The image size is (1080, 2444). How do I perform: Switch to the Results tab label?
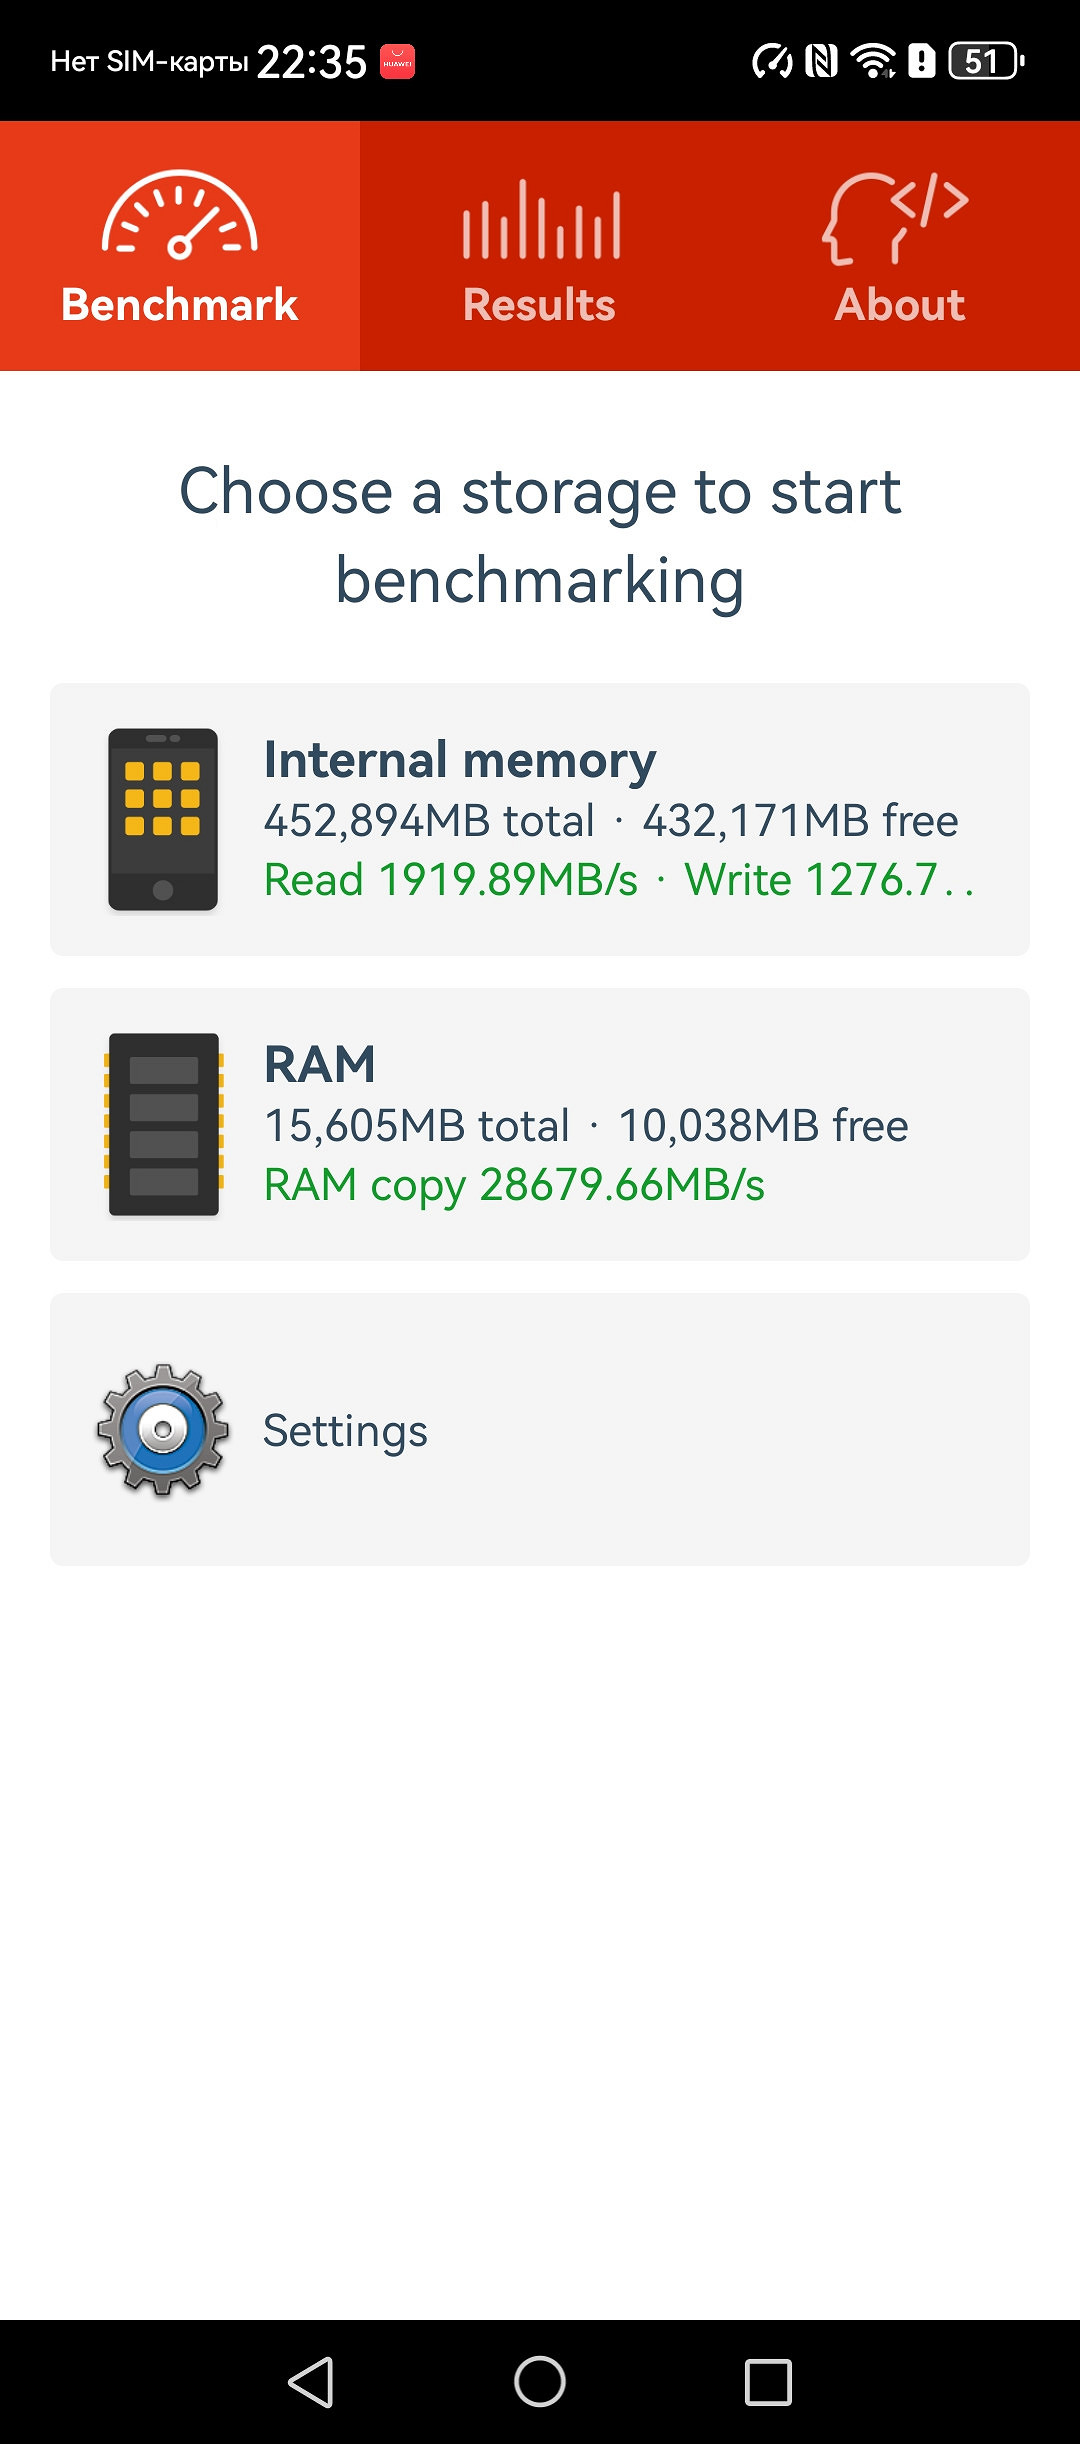point(540,305)
